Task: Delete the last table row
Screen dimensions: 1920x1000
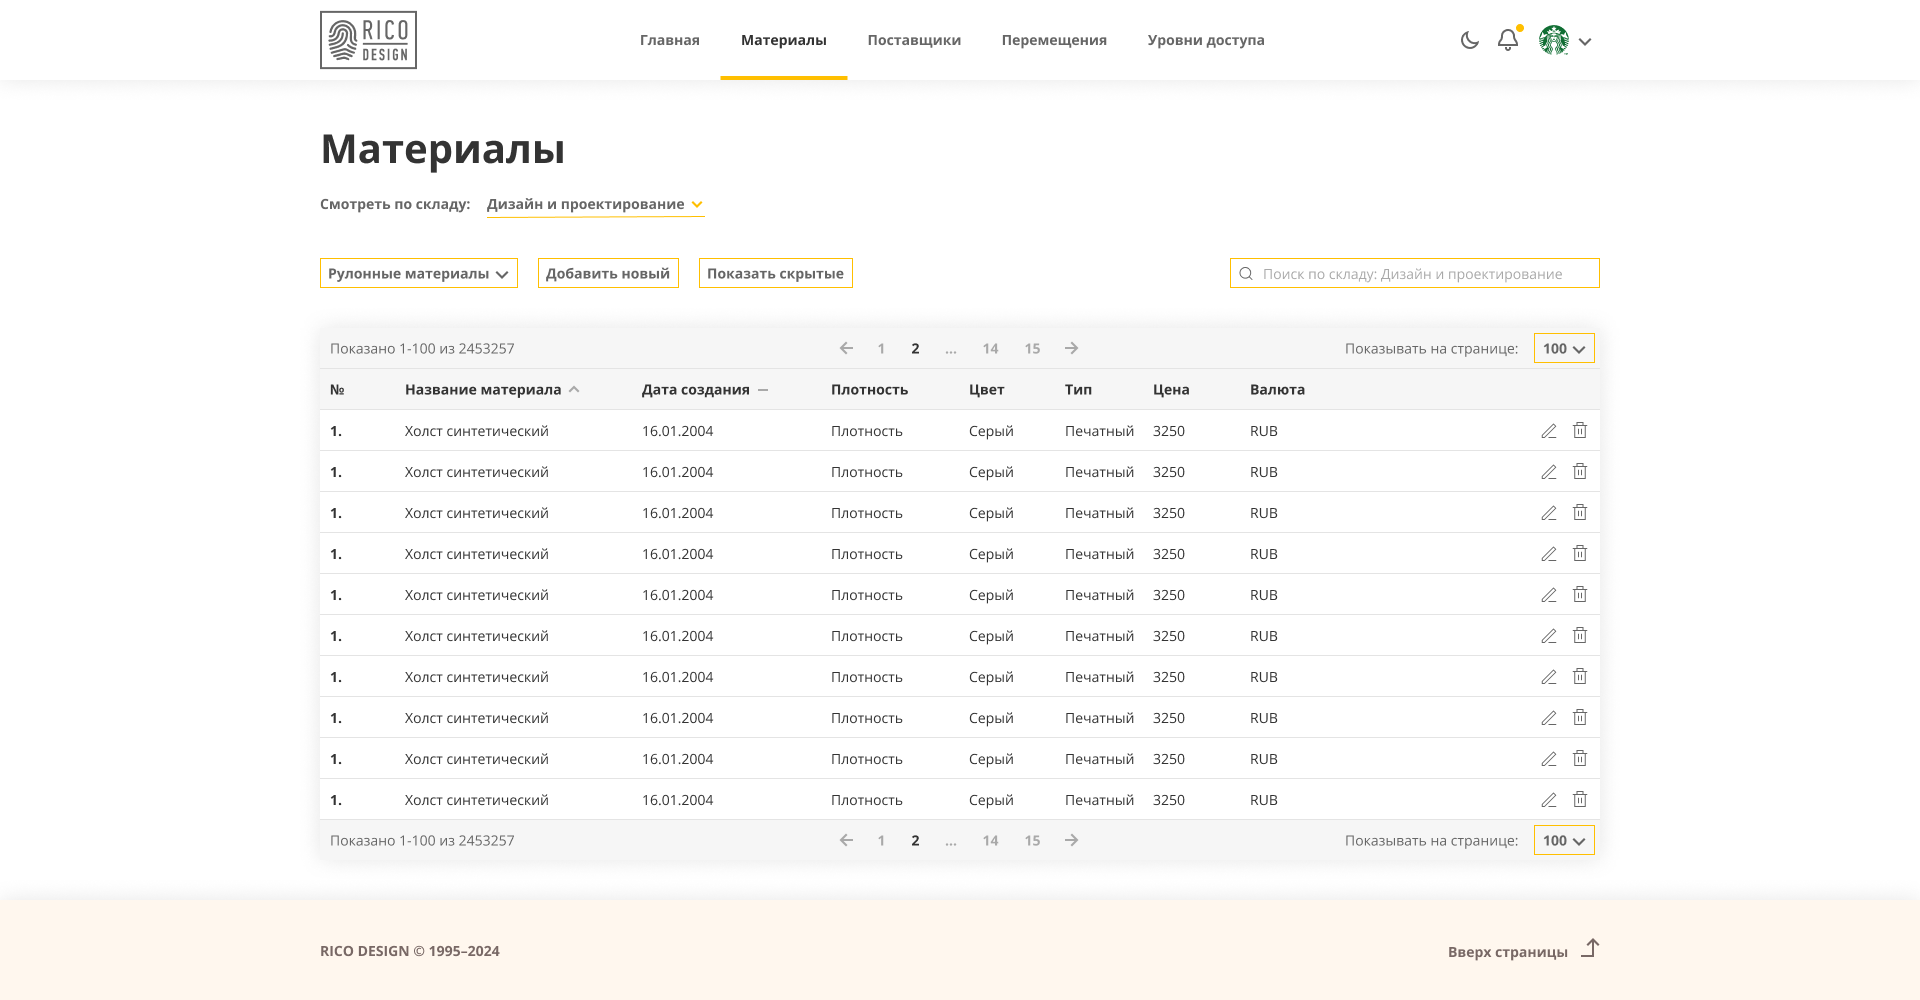Action: pos(1580,799)
